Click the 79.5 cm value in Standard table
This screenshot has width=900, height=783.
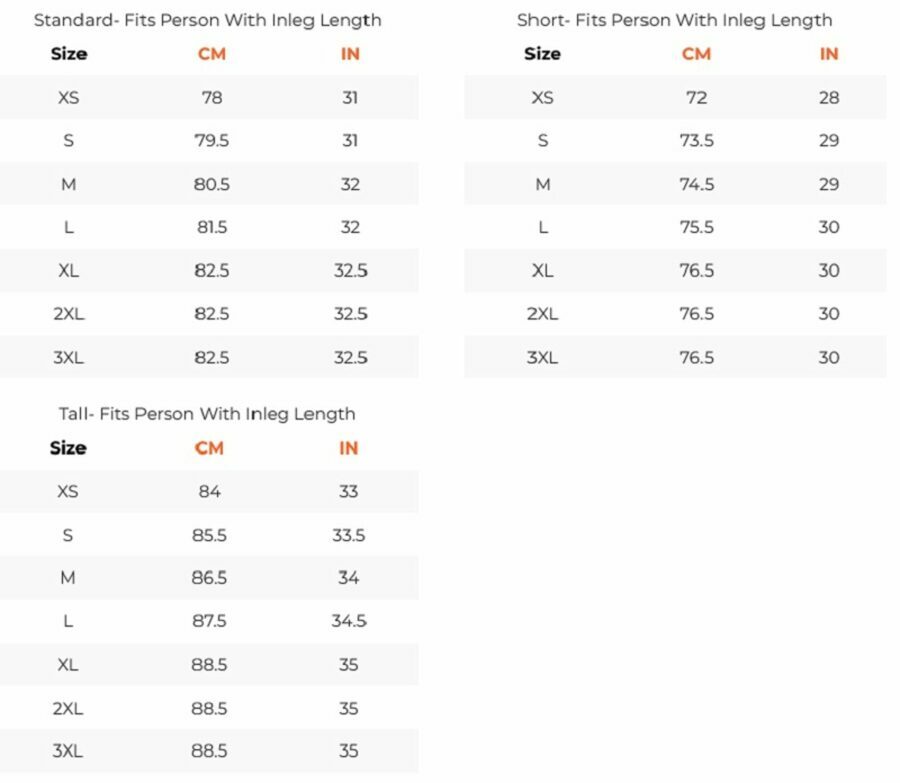211,141
